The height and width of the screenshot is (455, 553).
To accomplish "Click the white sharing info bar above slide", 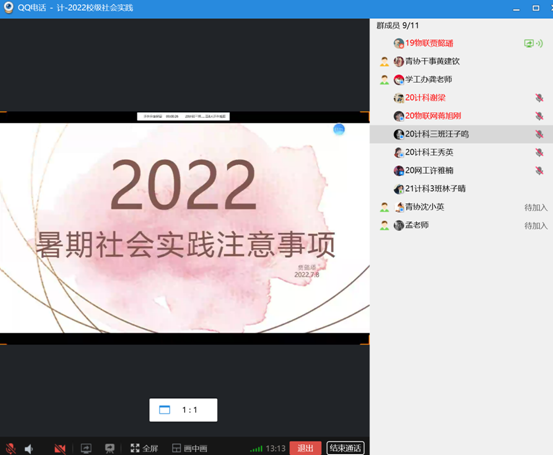I will [183, 116].
